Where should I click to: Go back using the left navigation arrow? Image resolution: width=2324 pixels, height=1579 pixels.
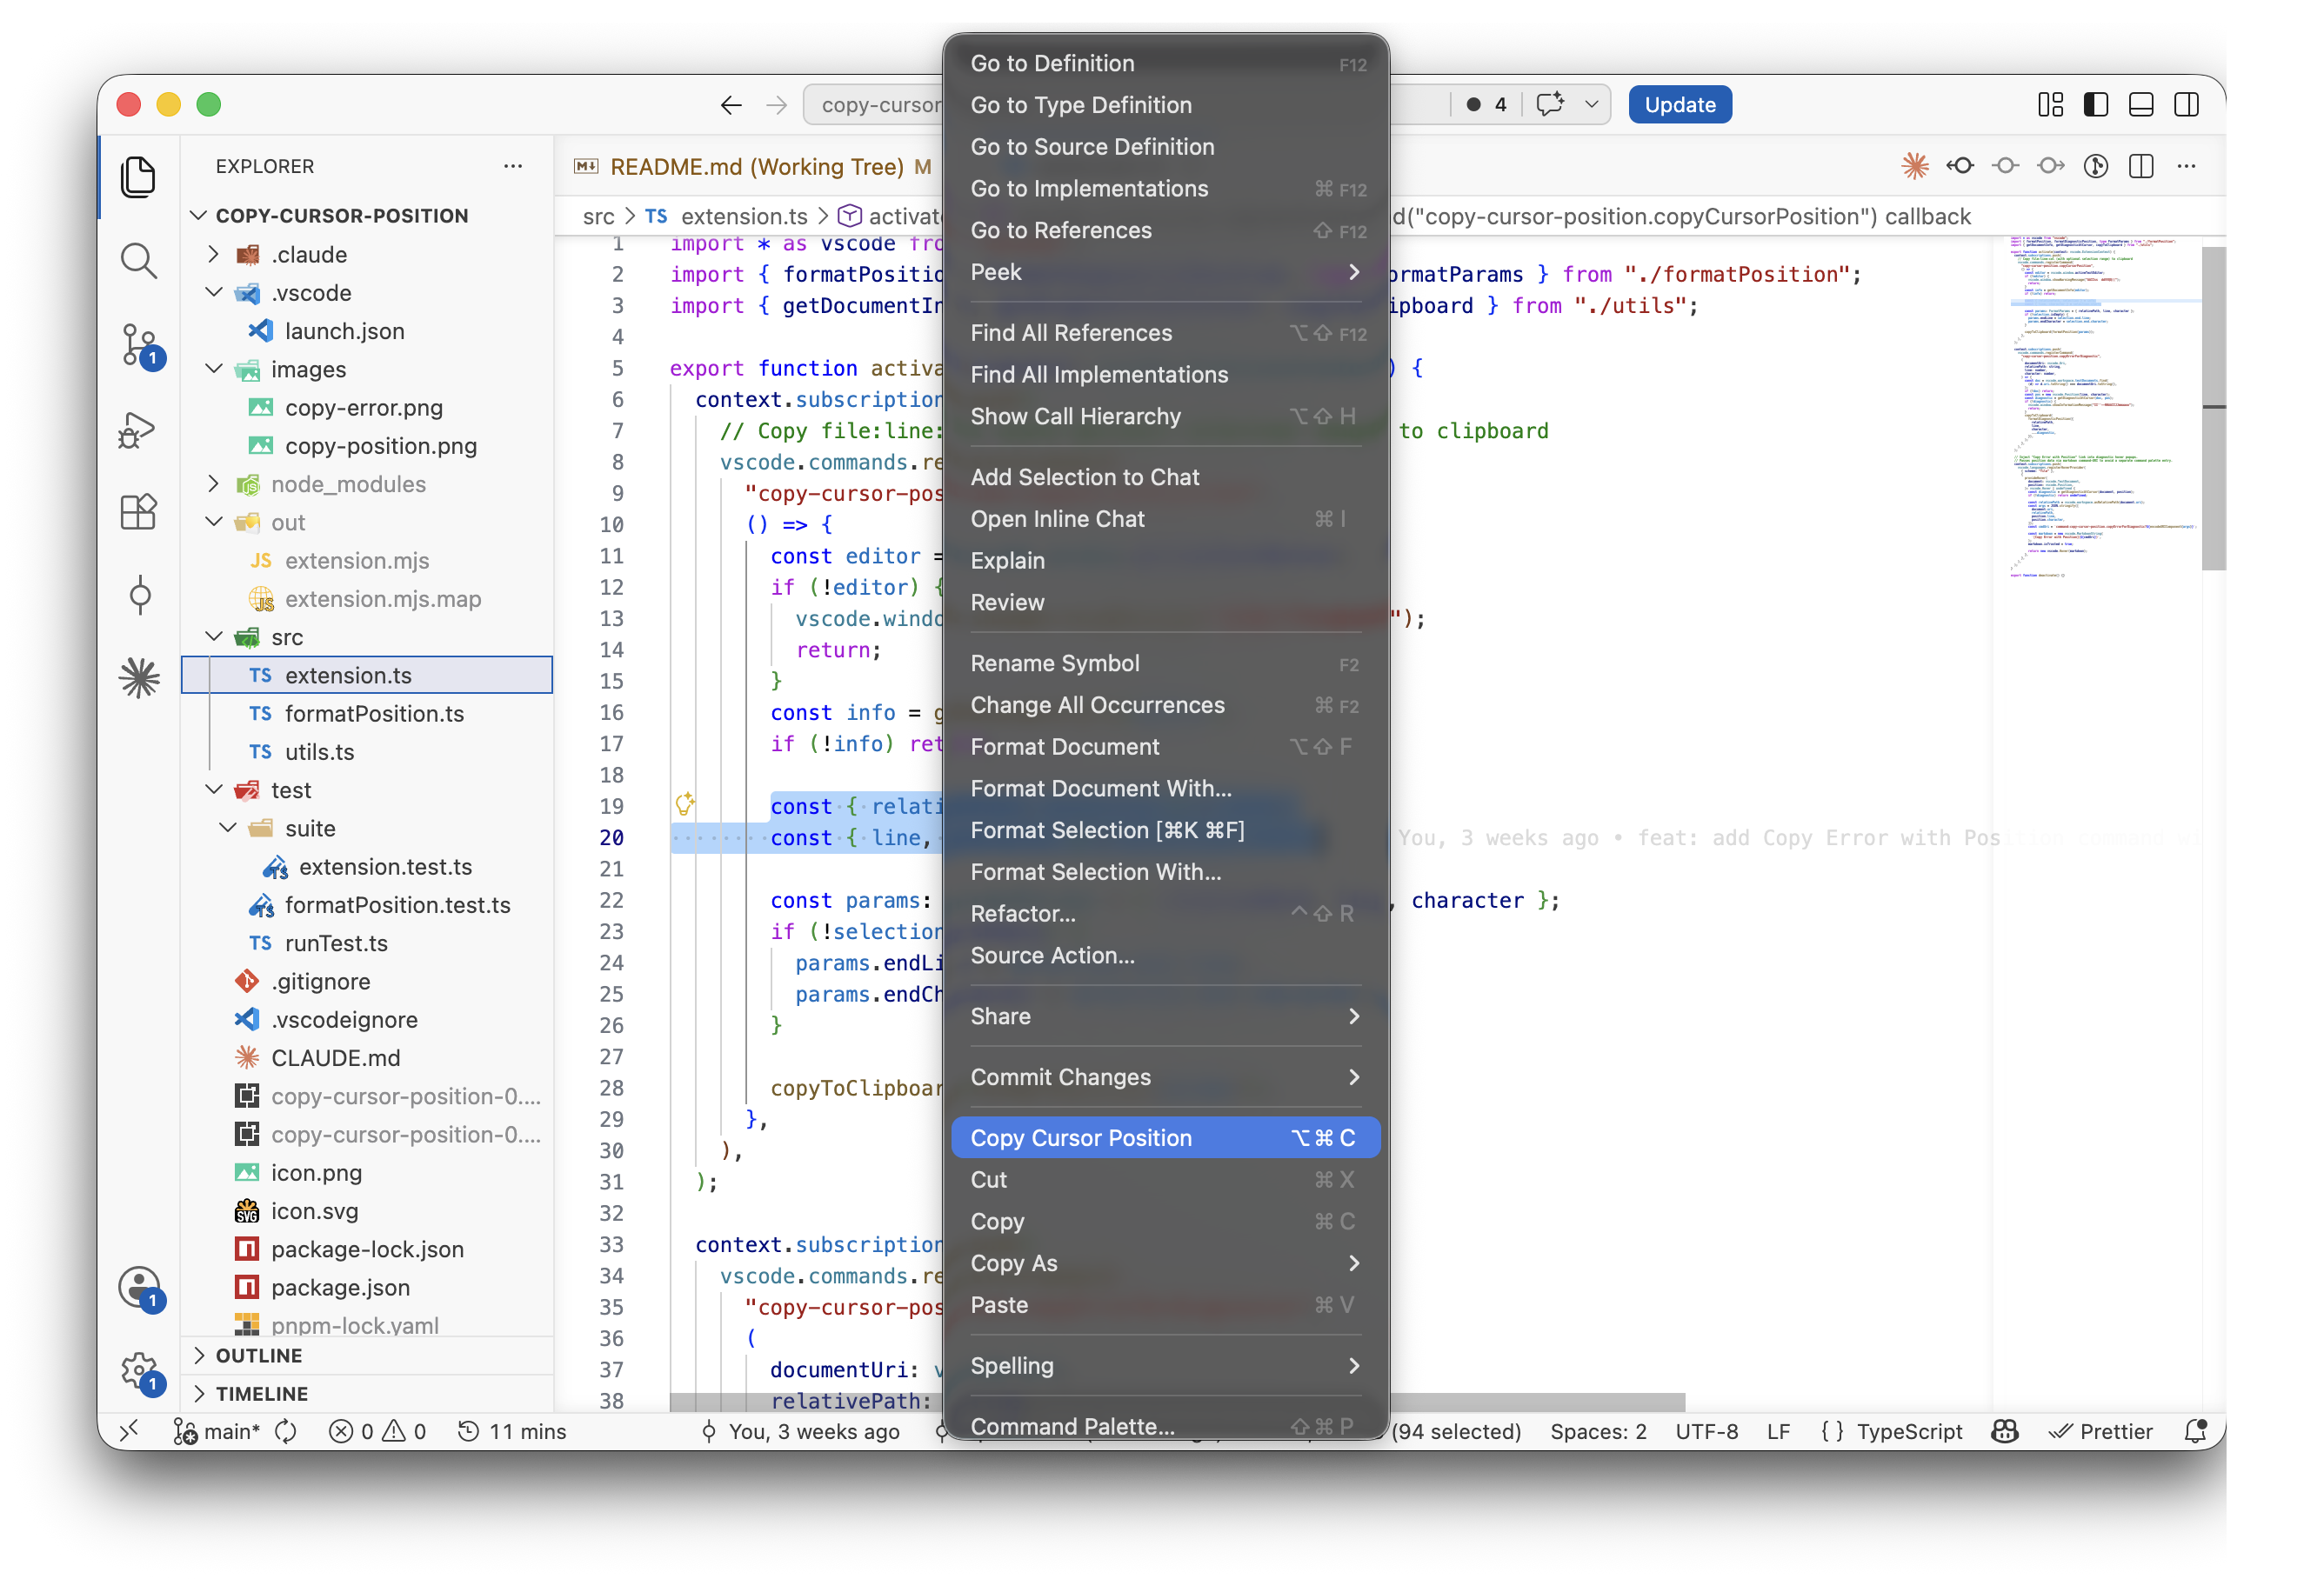(731, 105)
